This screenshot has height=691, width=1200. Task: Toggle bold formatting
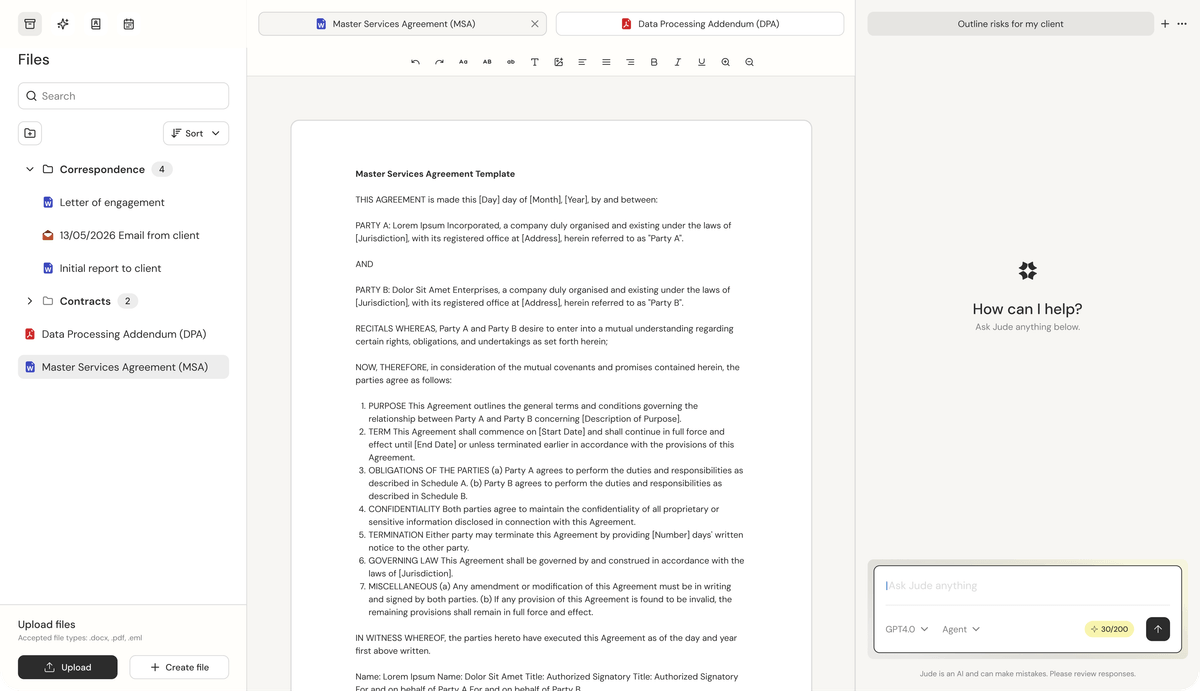(654, 62)
